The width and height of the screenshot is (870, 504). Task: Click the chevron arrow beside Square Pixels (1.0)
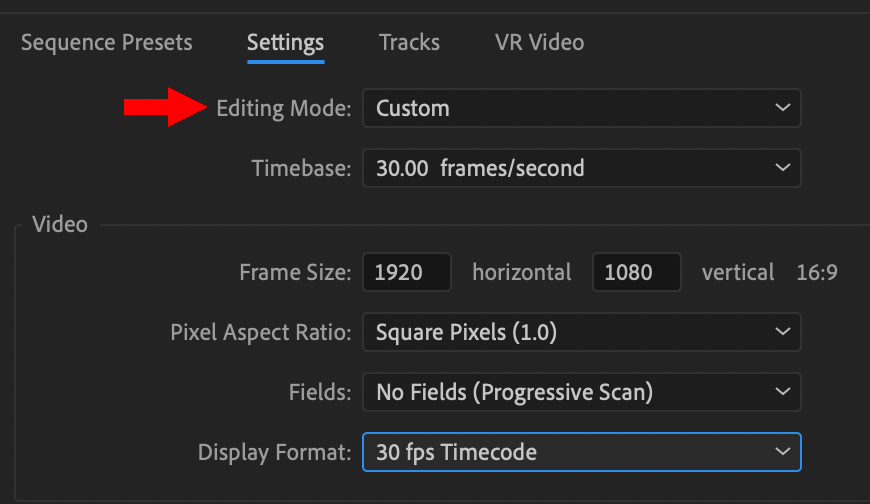782,332
